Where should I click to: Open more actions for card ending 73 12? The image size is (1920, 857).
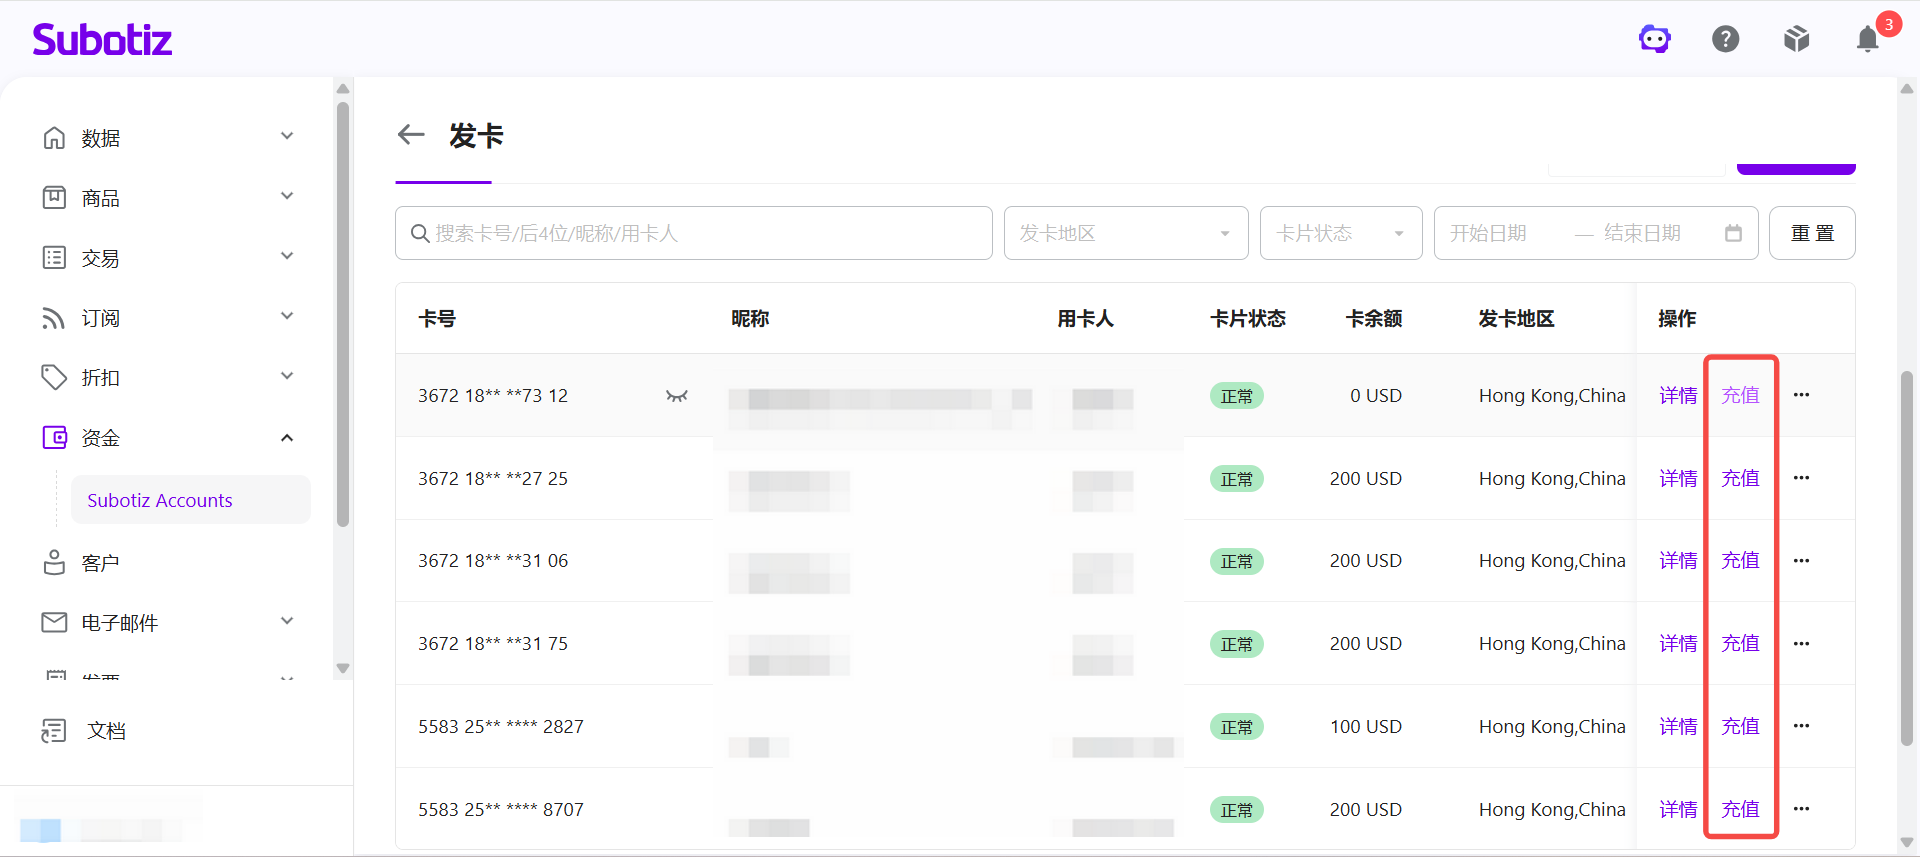point(1801,395)
